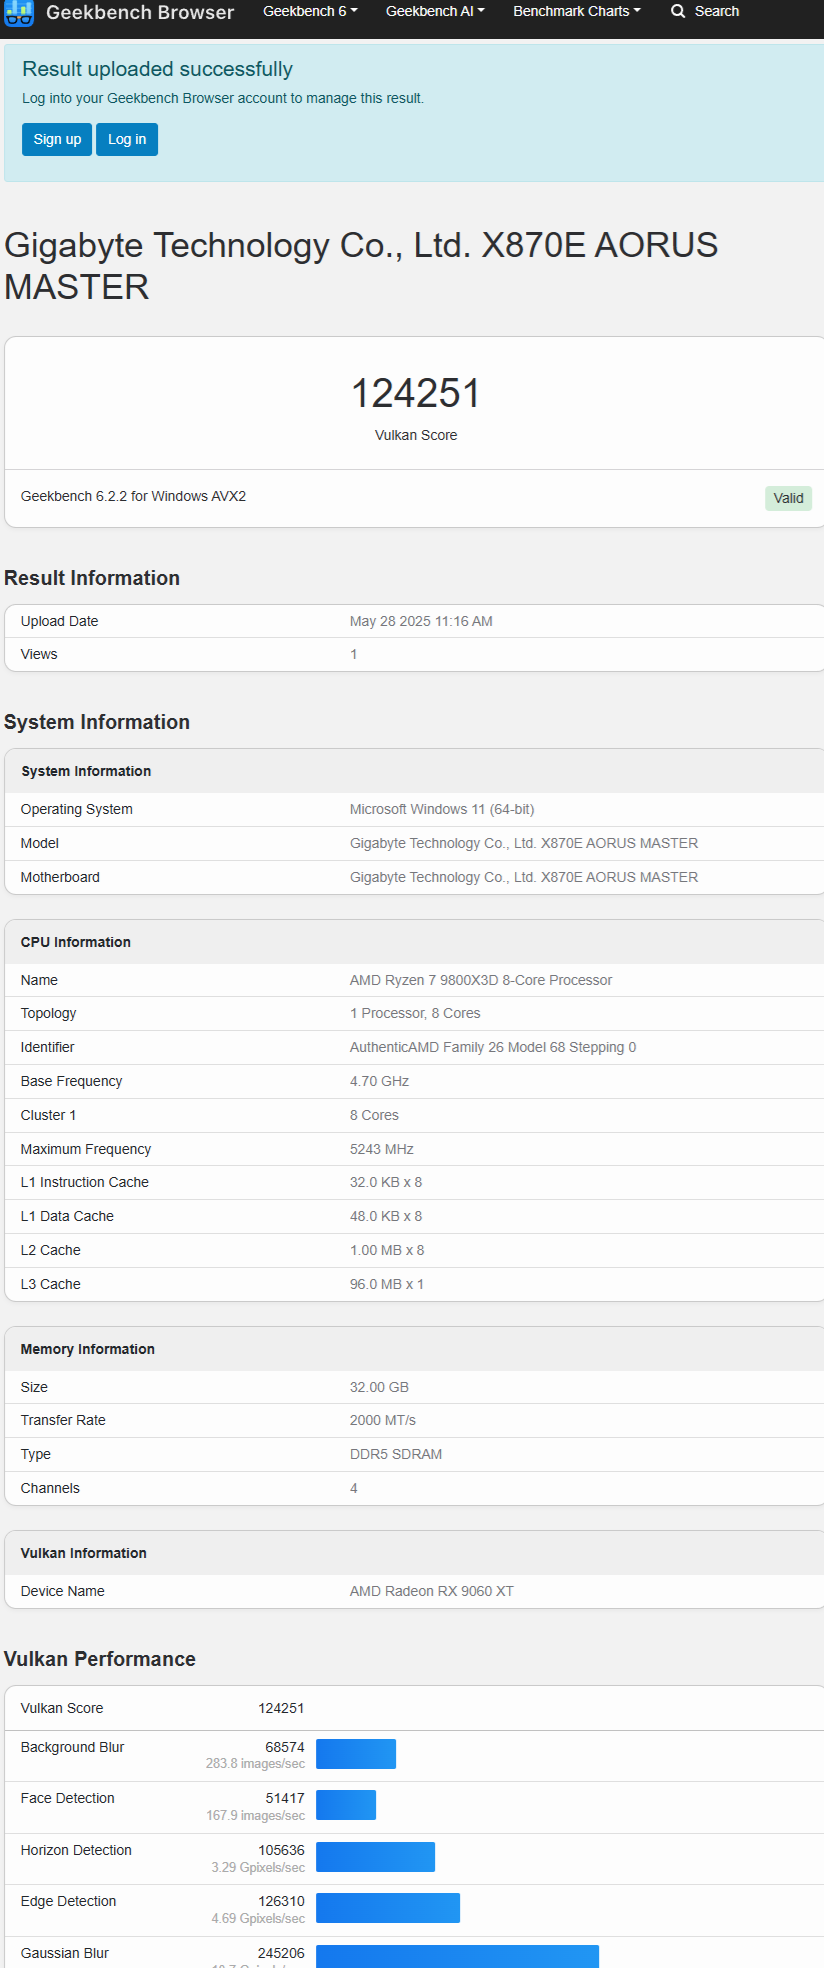Click the Gaussian Blur score bar
This screenshot has width=824, height=1968.
(x=457, y=1957)
